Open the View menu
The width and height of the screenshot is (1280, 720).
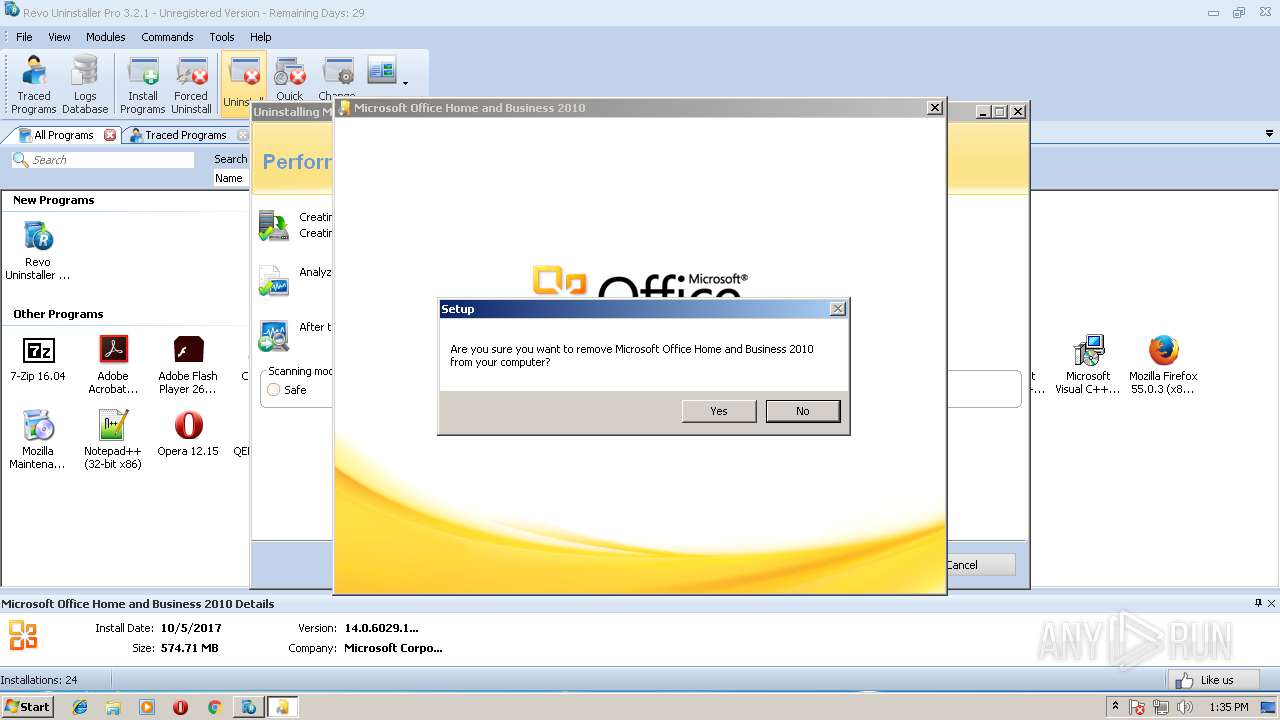point(60,37)
